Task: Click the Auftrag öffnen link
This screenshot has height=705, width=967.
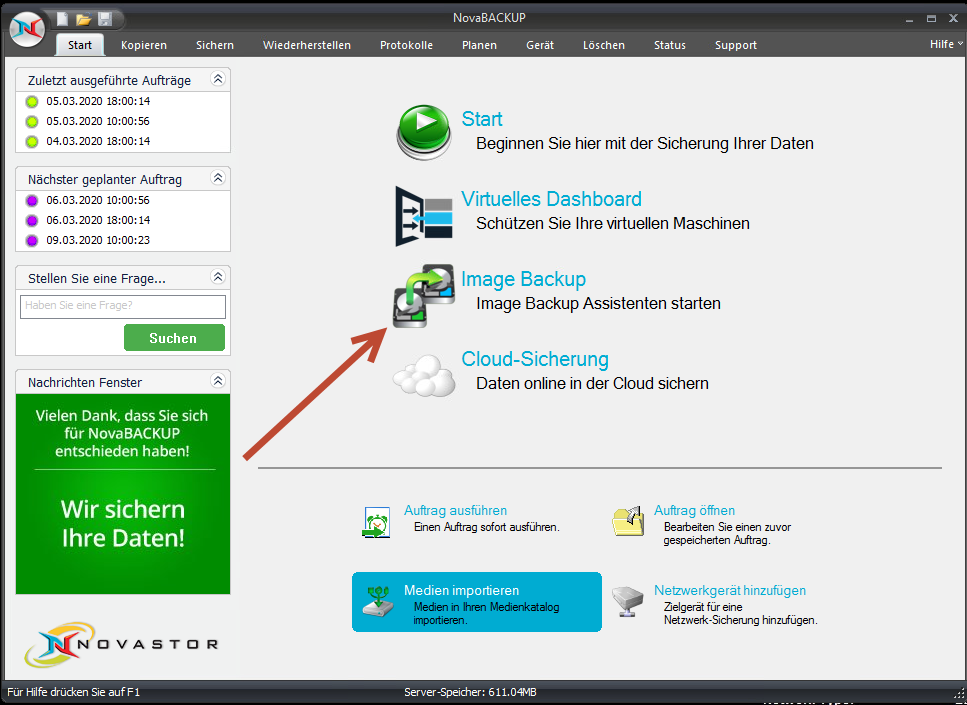Action: [694, 510]
